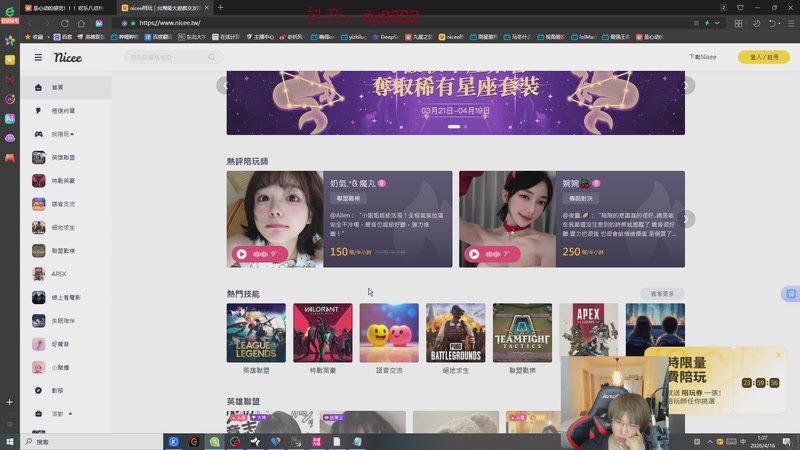
Task: Select online movie watching sidebar icon
Action: pyautogui.click(x=39, y=297)
